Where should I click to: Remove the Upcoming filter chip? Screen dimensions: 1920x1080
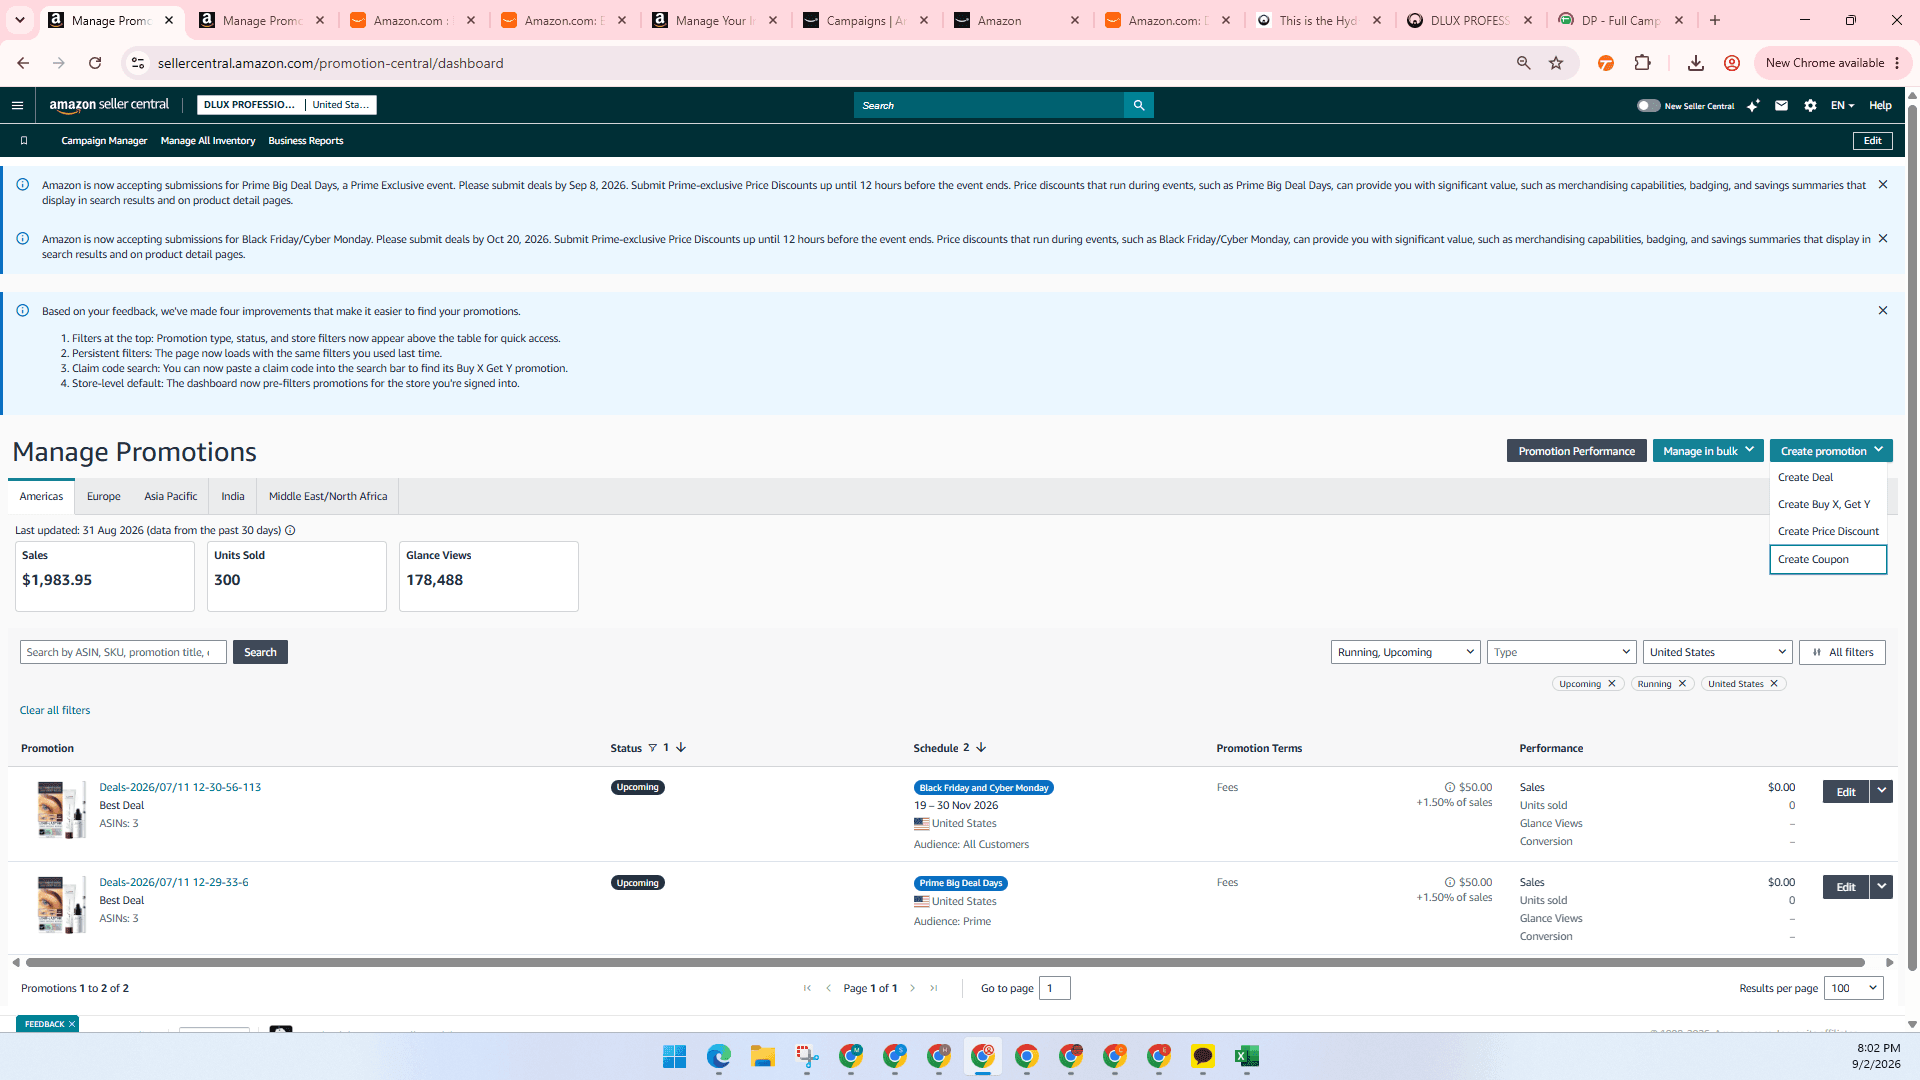1612,684
